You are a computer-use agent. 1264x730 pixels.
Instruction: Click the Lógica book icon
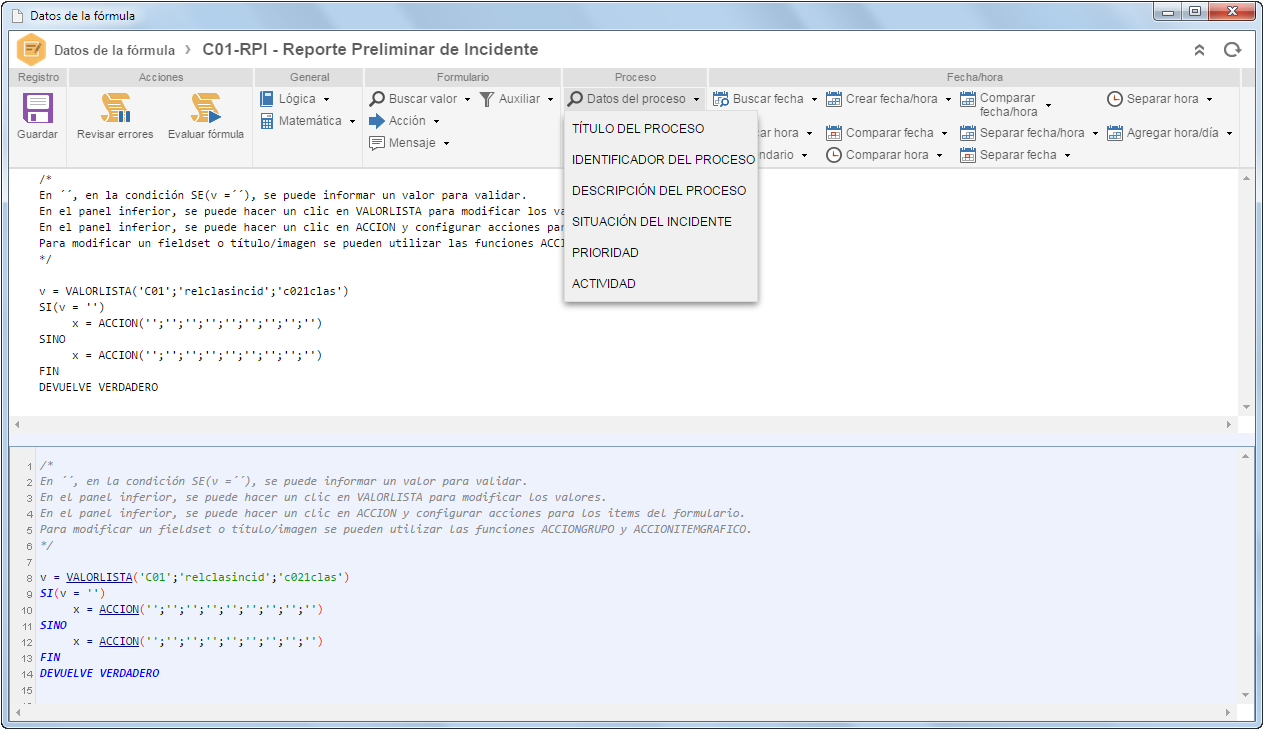(267, 99)
